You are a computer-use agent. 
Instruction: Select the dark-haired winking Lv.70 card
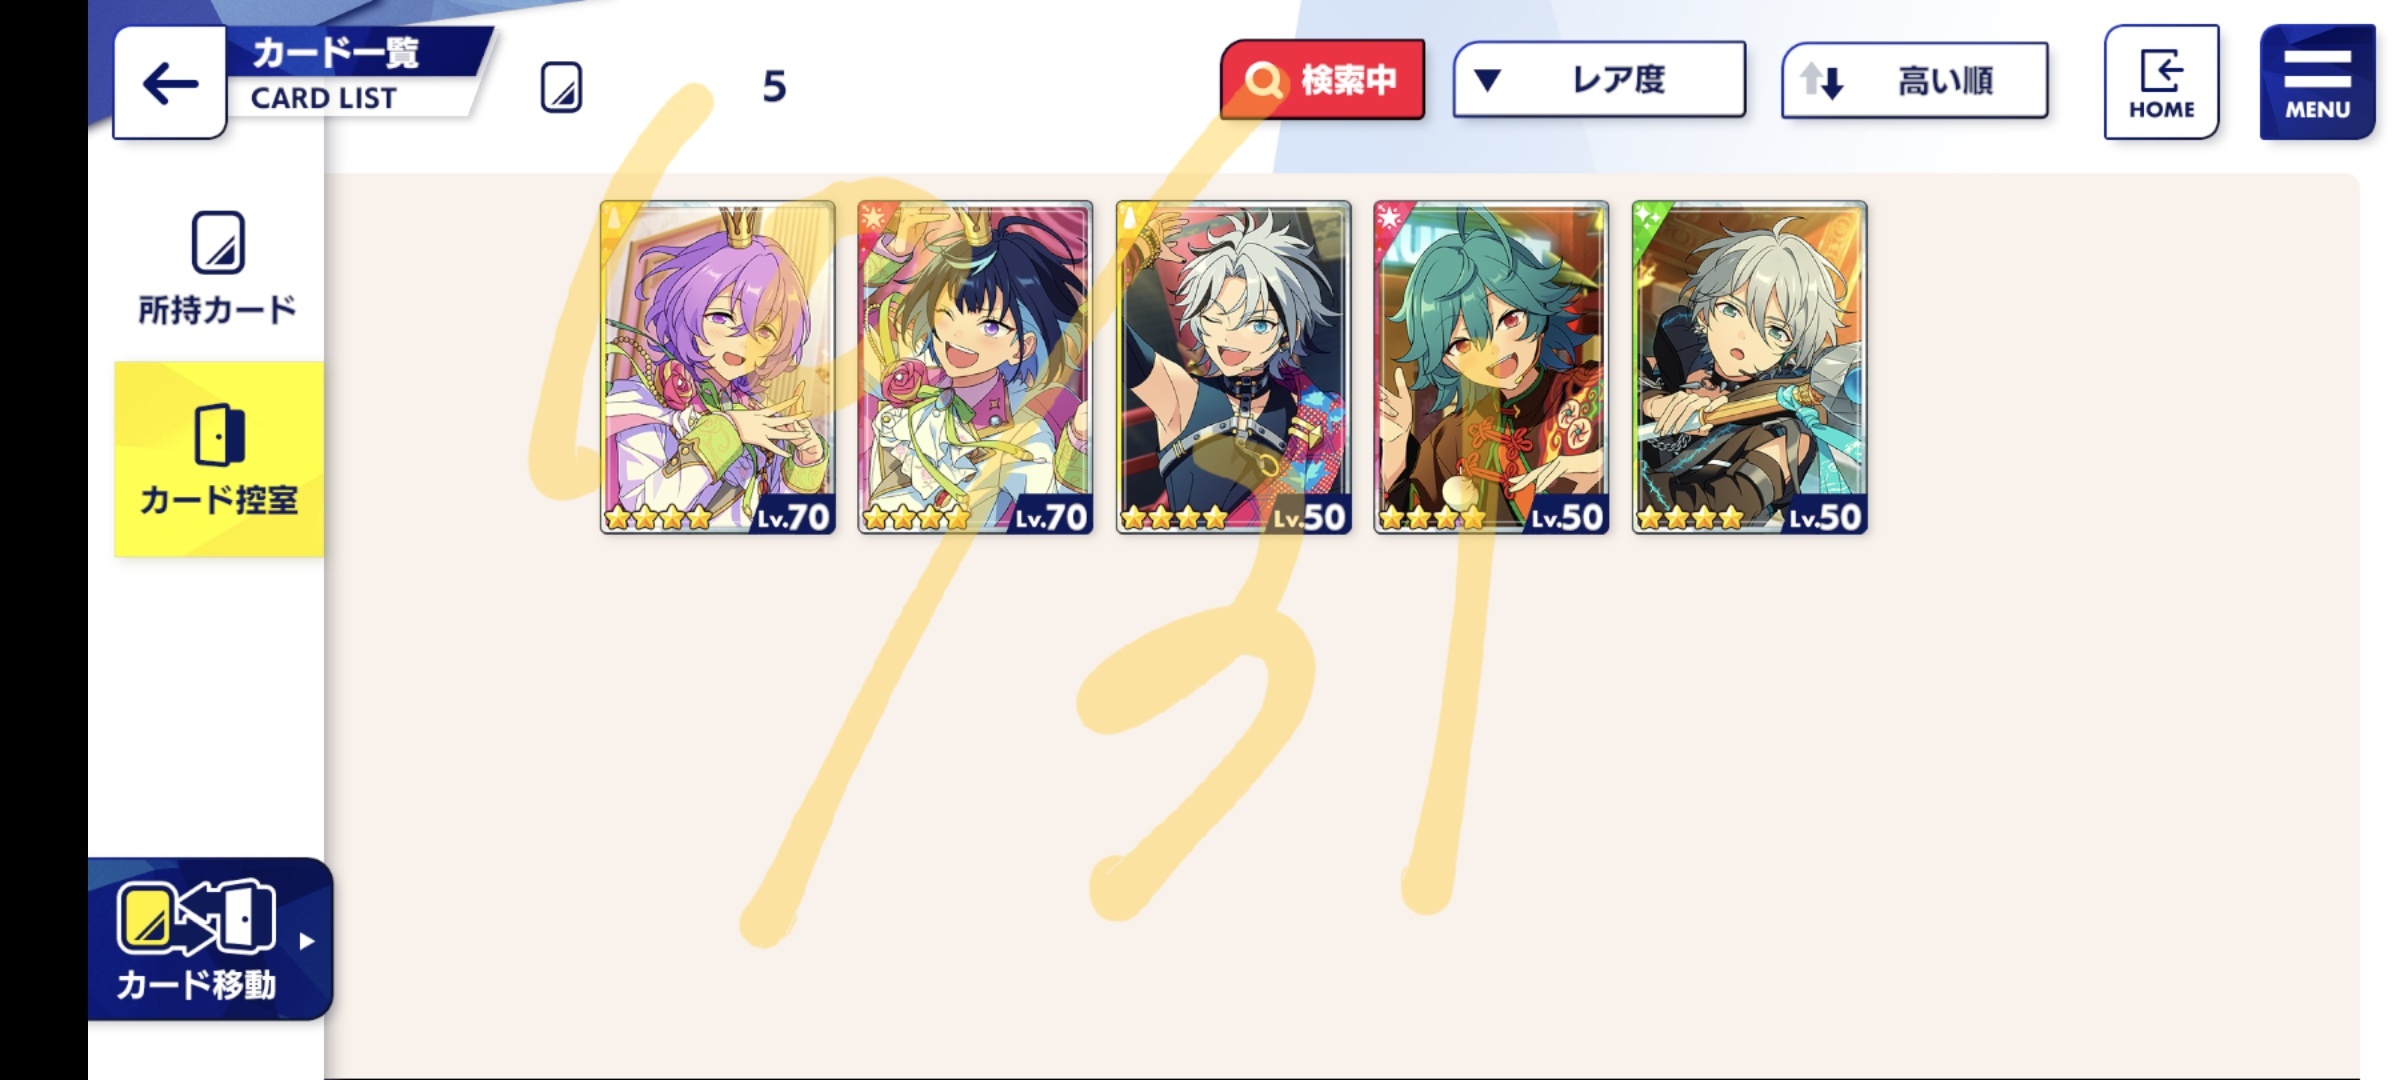(x=975, y=367)
